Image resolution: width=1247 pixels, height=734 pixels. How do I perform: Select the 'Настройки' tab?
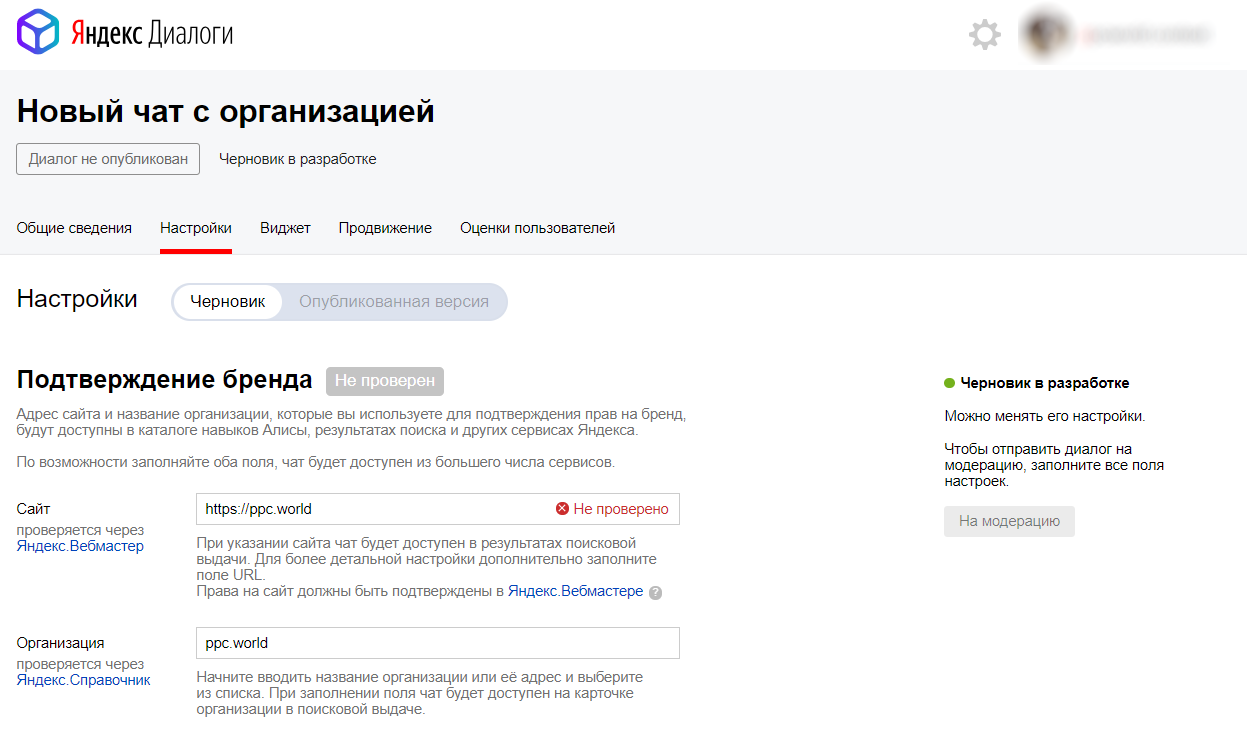196,228
